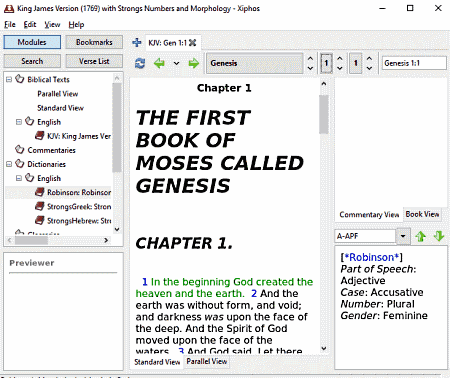
Task: Switch to the Book View tab
Action: [422, 214]
